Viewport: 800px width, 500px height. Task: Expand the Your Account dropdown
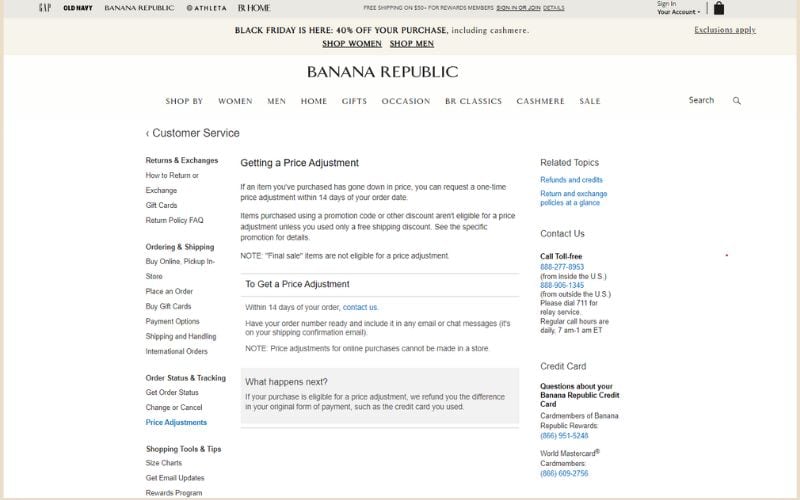point(679,12)
